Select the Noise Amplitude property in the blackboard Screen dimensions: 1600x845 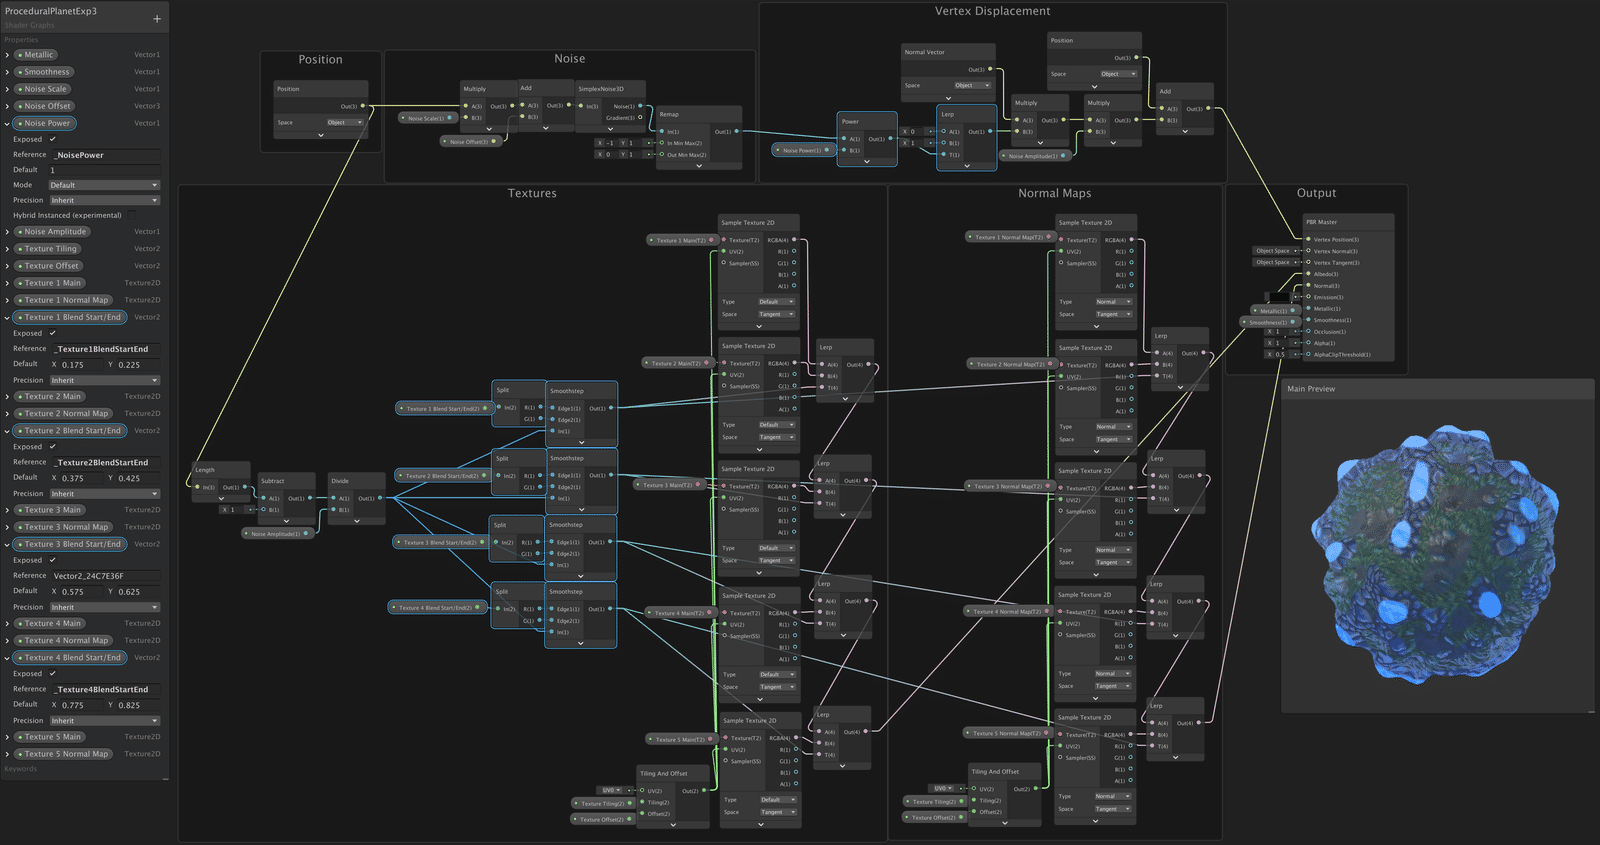click(52, 232)
